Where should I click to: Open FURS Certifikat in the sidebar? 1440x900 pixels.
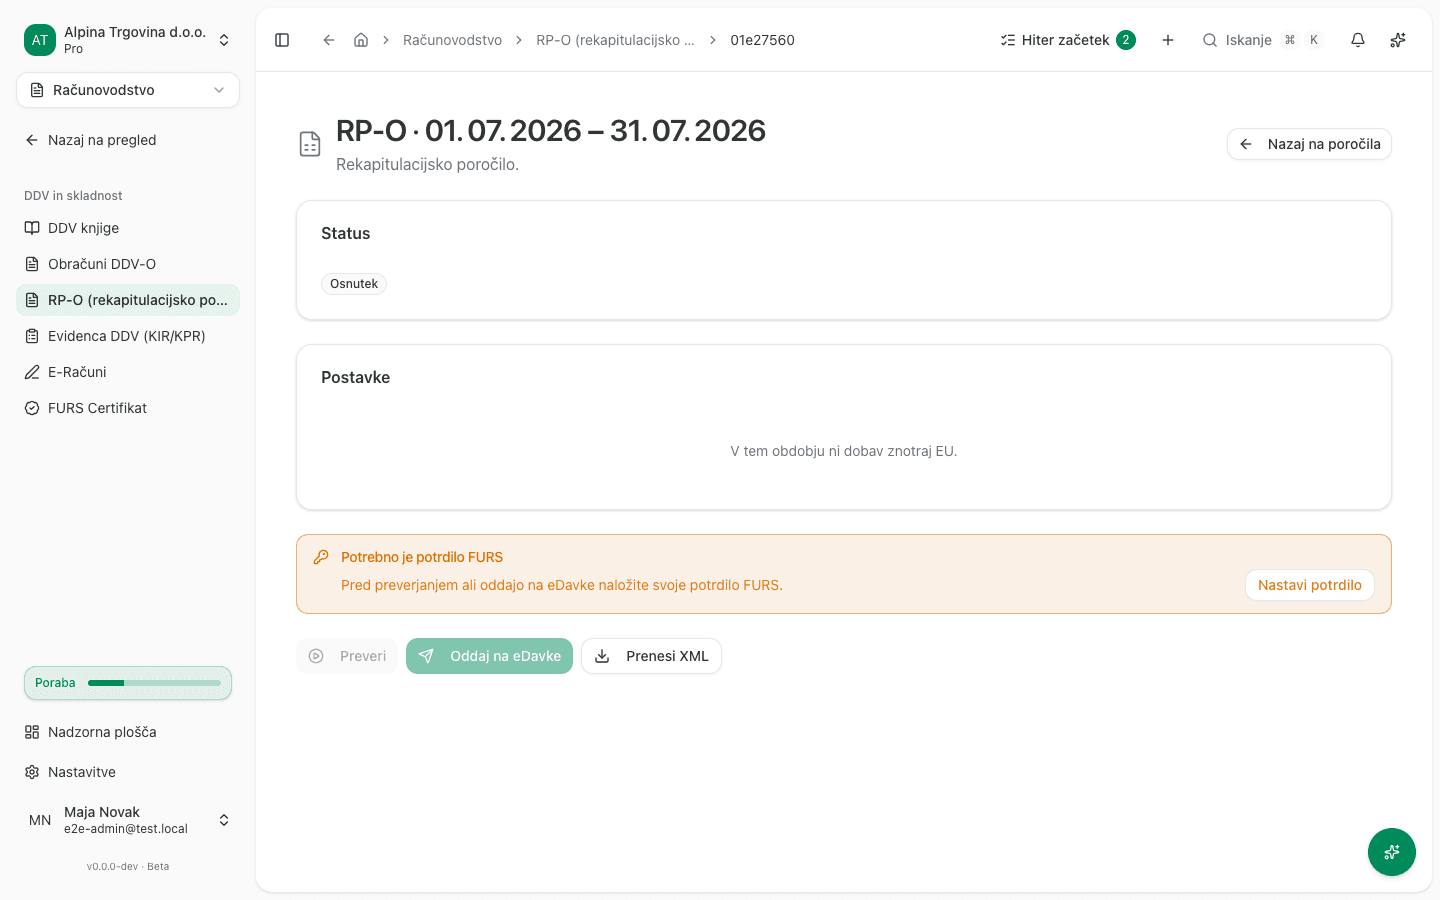pyautogui.click(x=128, y=408)
